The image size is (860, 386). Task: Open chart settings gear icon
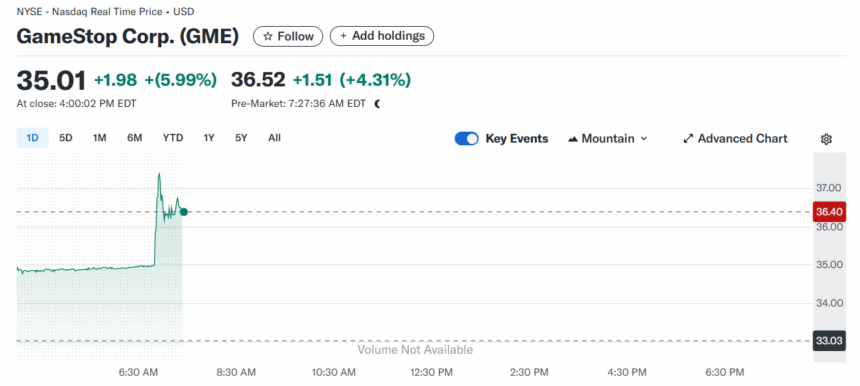pyautogui.click(x=826, y=139)
